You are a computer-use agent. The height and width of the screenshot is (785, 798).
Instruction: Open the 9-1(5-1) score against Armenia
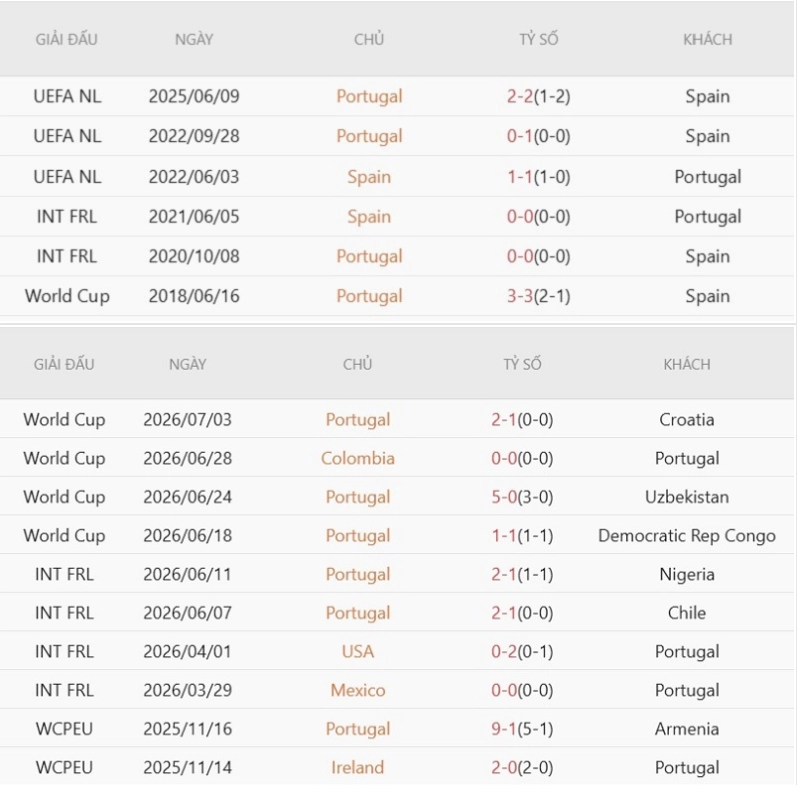(x=522, y=729)
